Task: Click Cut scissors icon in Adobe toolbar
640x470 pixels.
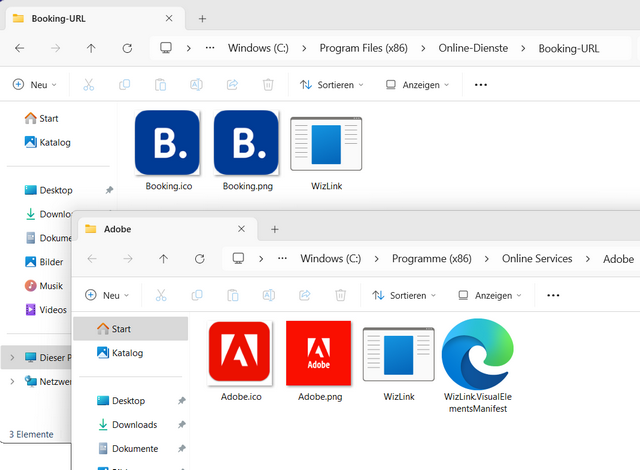Action: 161,295
